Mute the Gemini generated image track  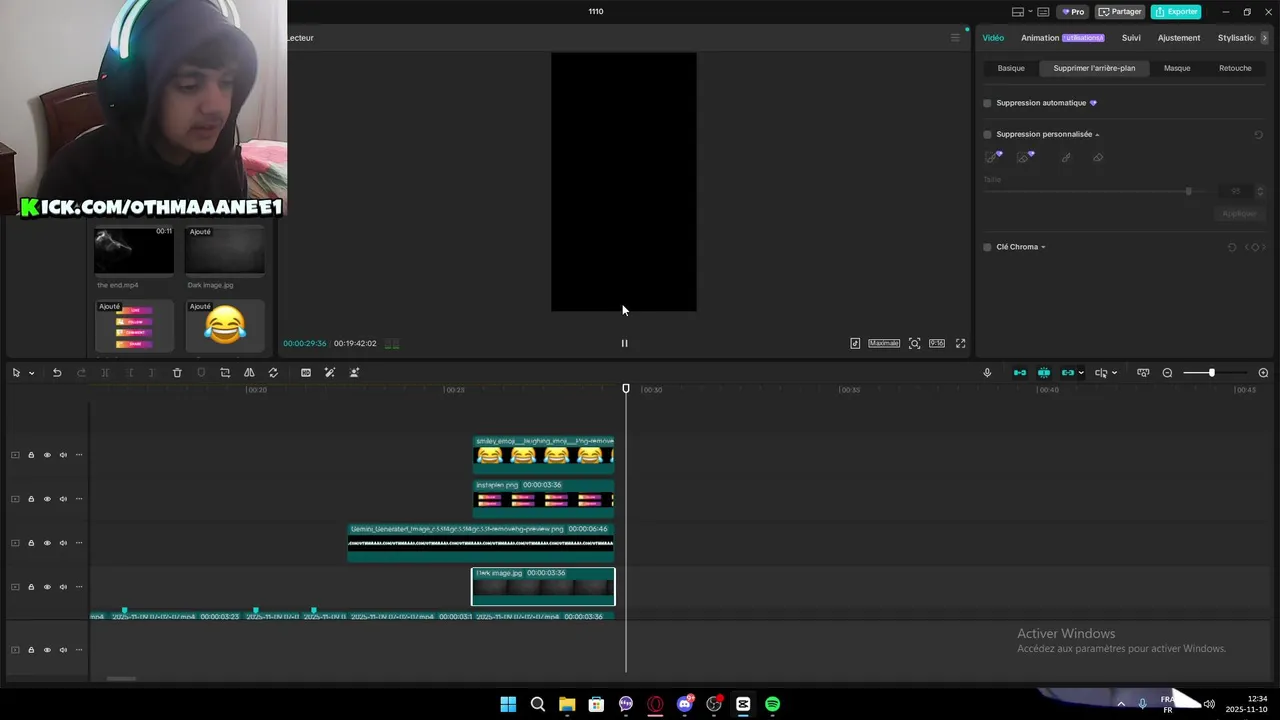(63, 543)
